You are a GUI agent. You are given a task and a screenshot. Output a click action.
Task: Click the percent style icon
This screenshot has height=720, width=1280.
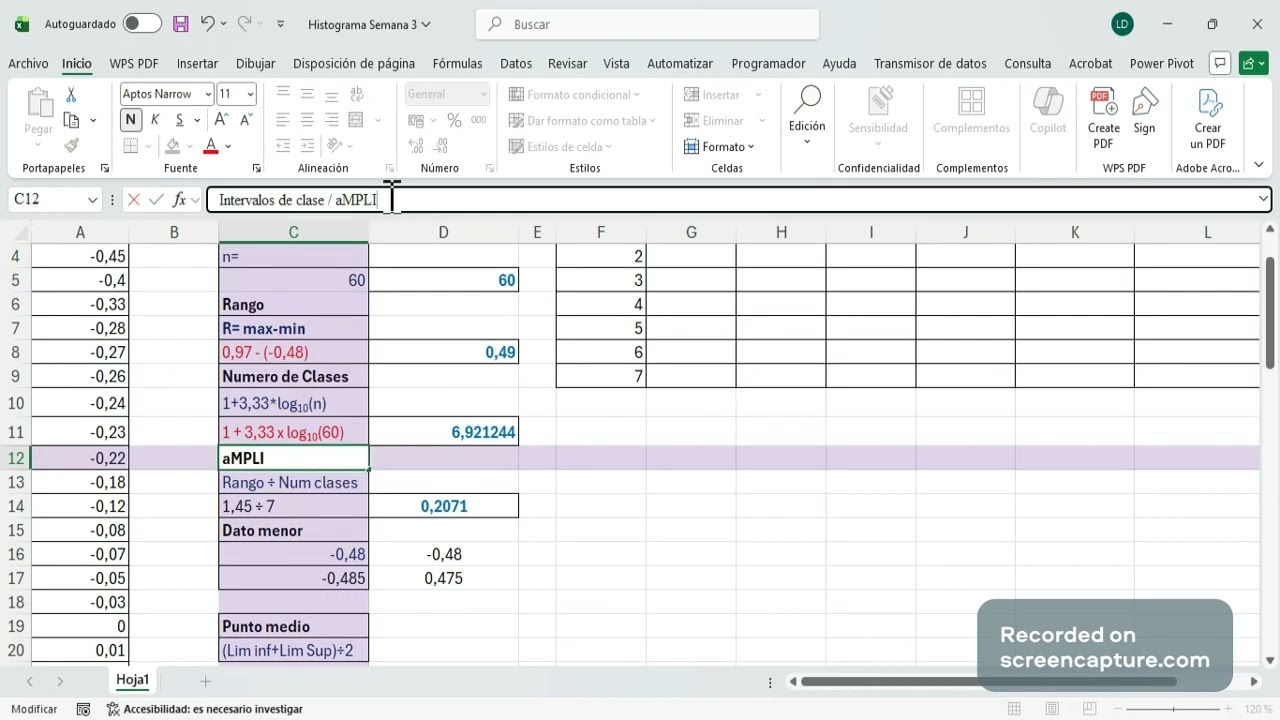tap(454, 120)
